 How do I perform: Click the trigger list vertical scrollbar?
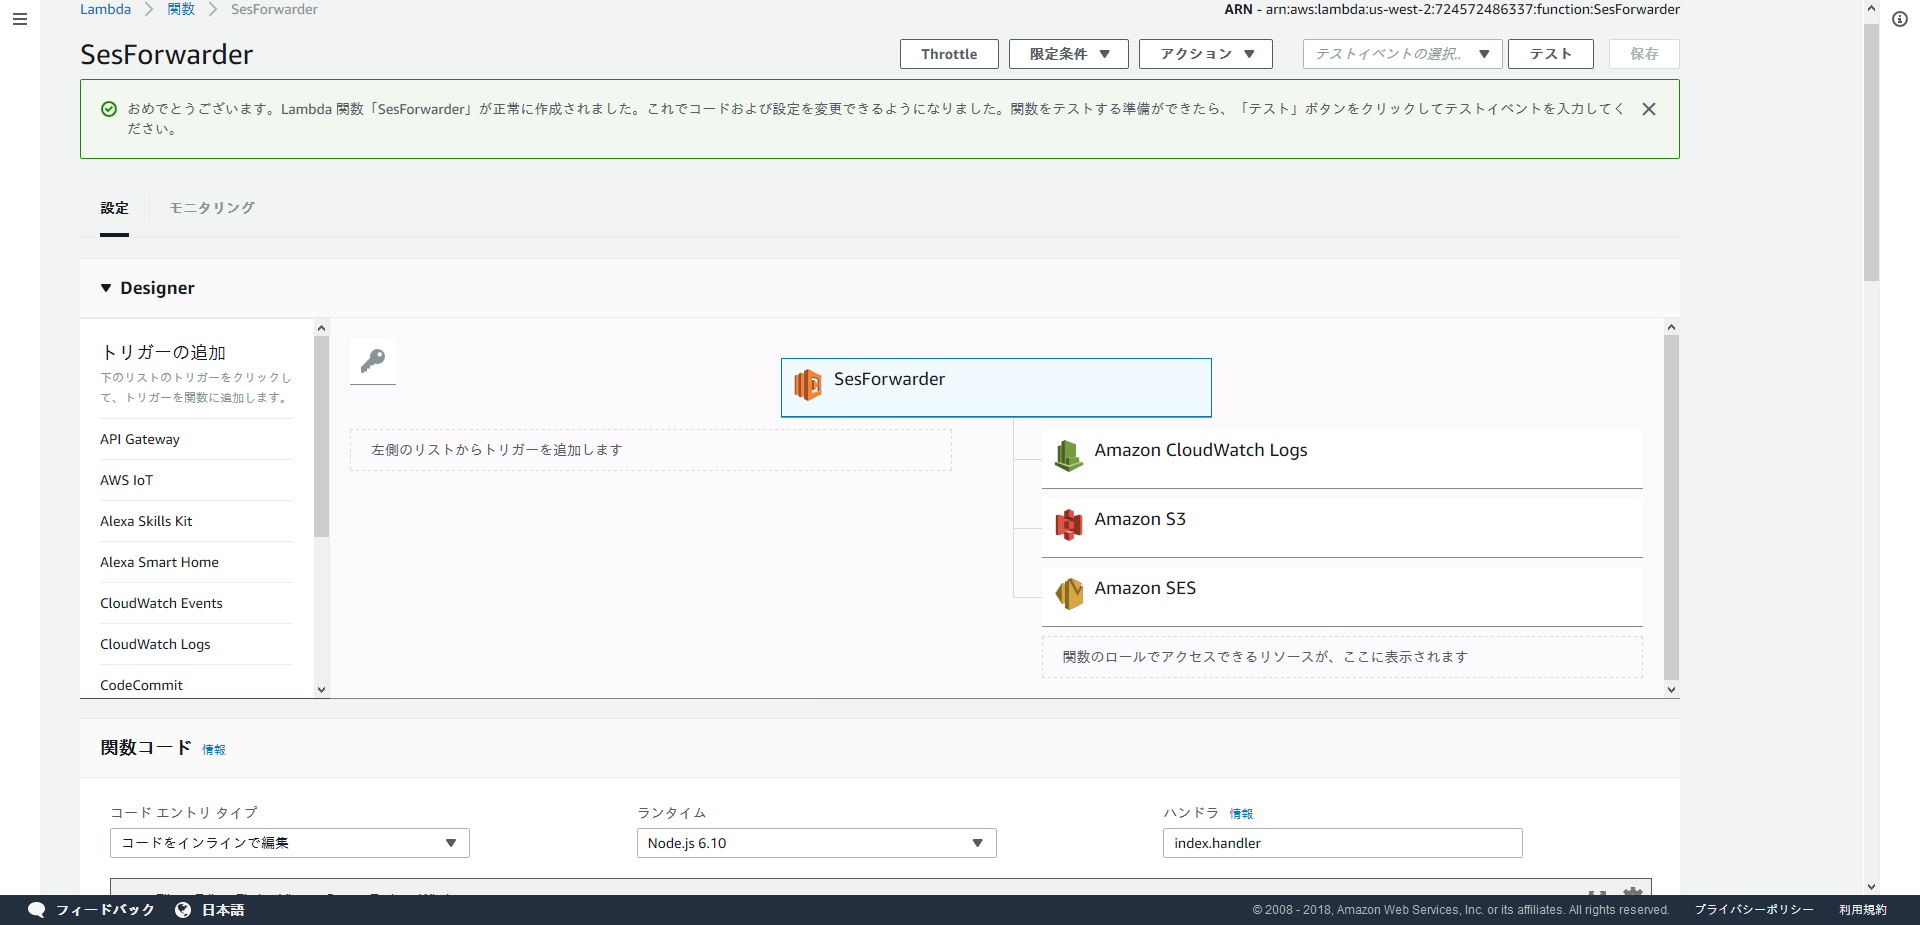click(x=321, y=437)
